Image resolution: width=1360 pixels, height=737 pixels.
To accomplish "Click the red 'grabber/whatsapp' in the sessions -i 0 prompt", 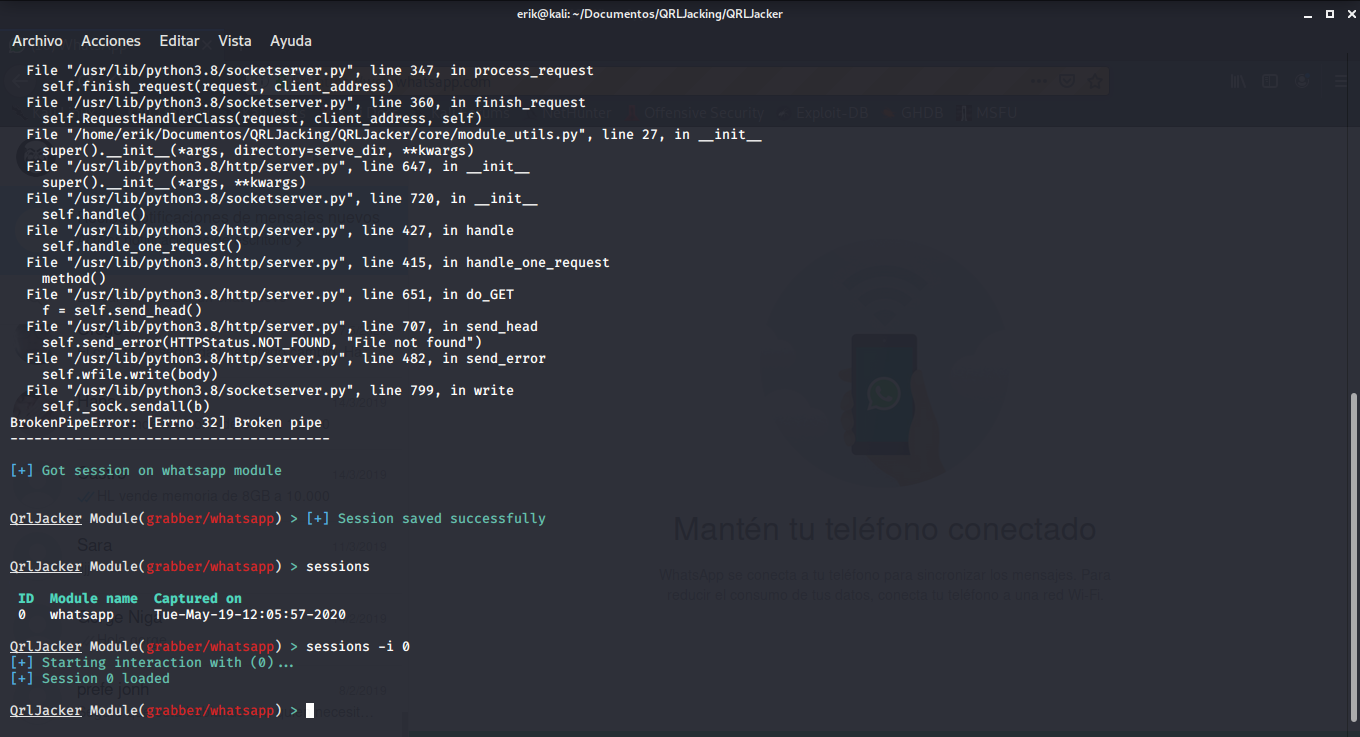I will (x=210, y=646).
